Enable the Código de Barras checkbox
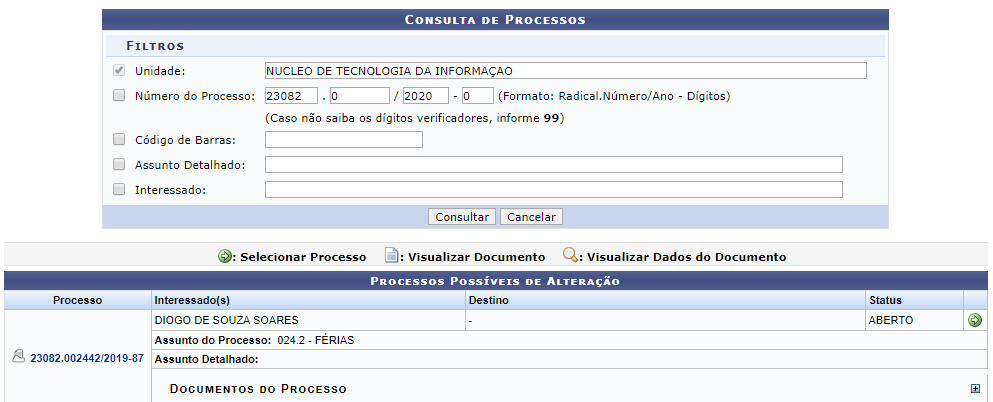Image resolution: width=993 pixels, height=402 pixels. pos(118,139)
